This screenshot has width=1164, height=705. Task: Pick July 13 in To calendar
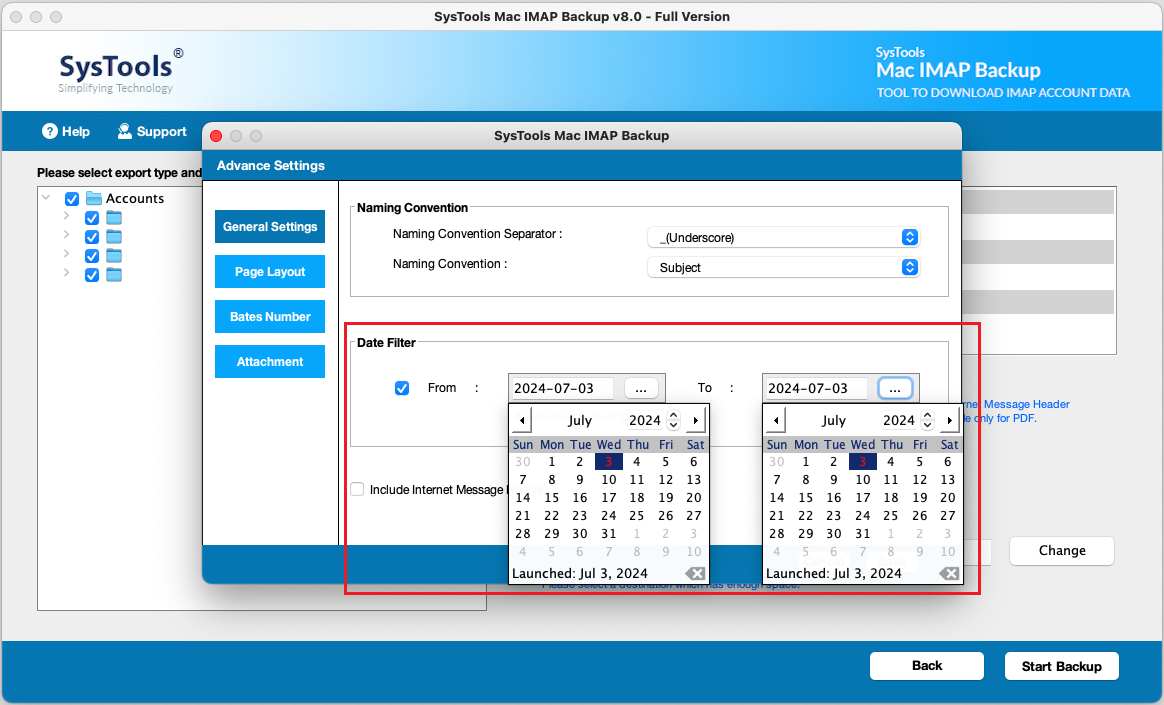pos(948,479)
